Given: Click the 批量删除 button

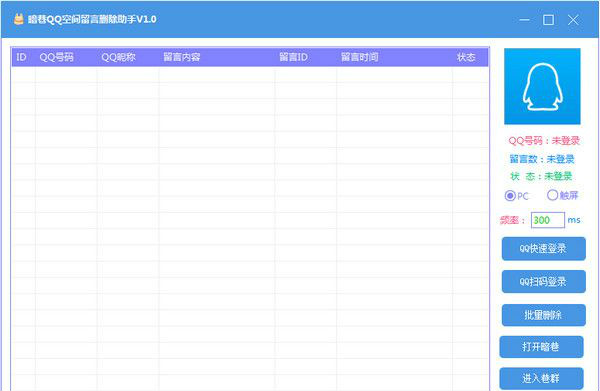Looking at the screenshot, I should pos(543,315).
